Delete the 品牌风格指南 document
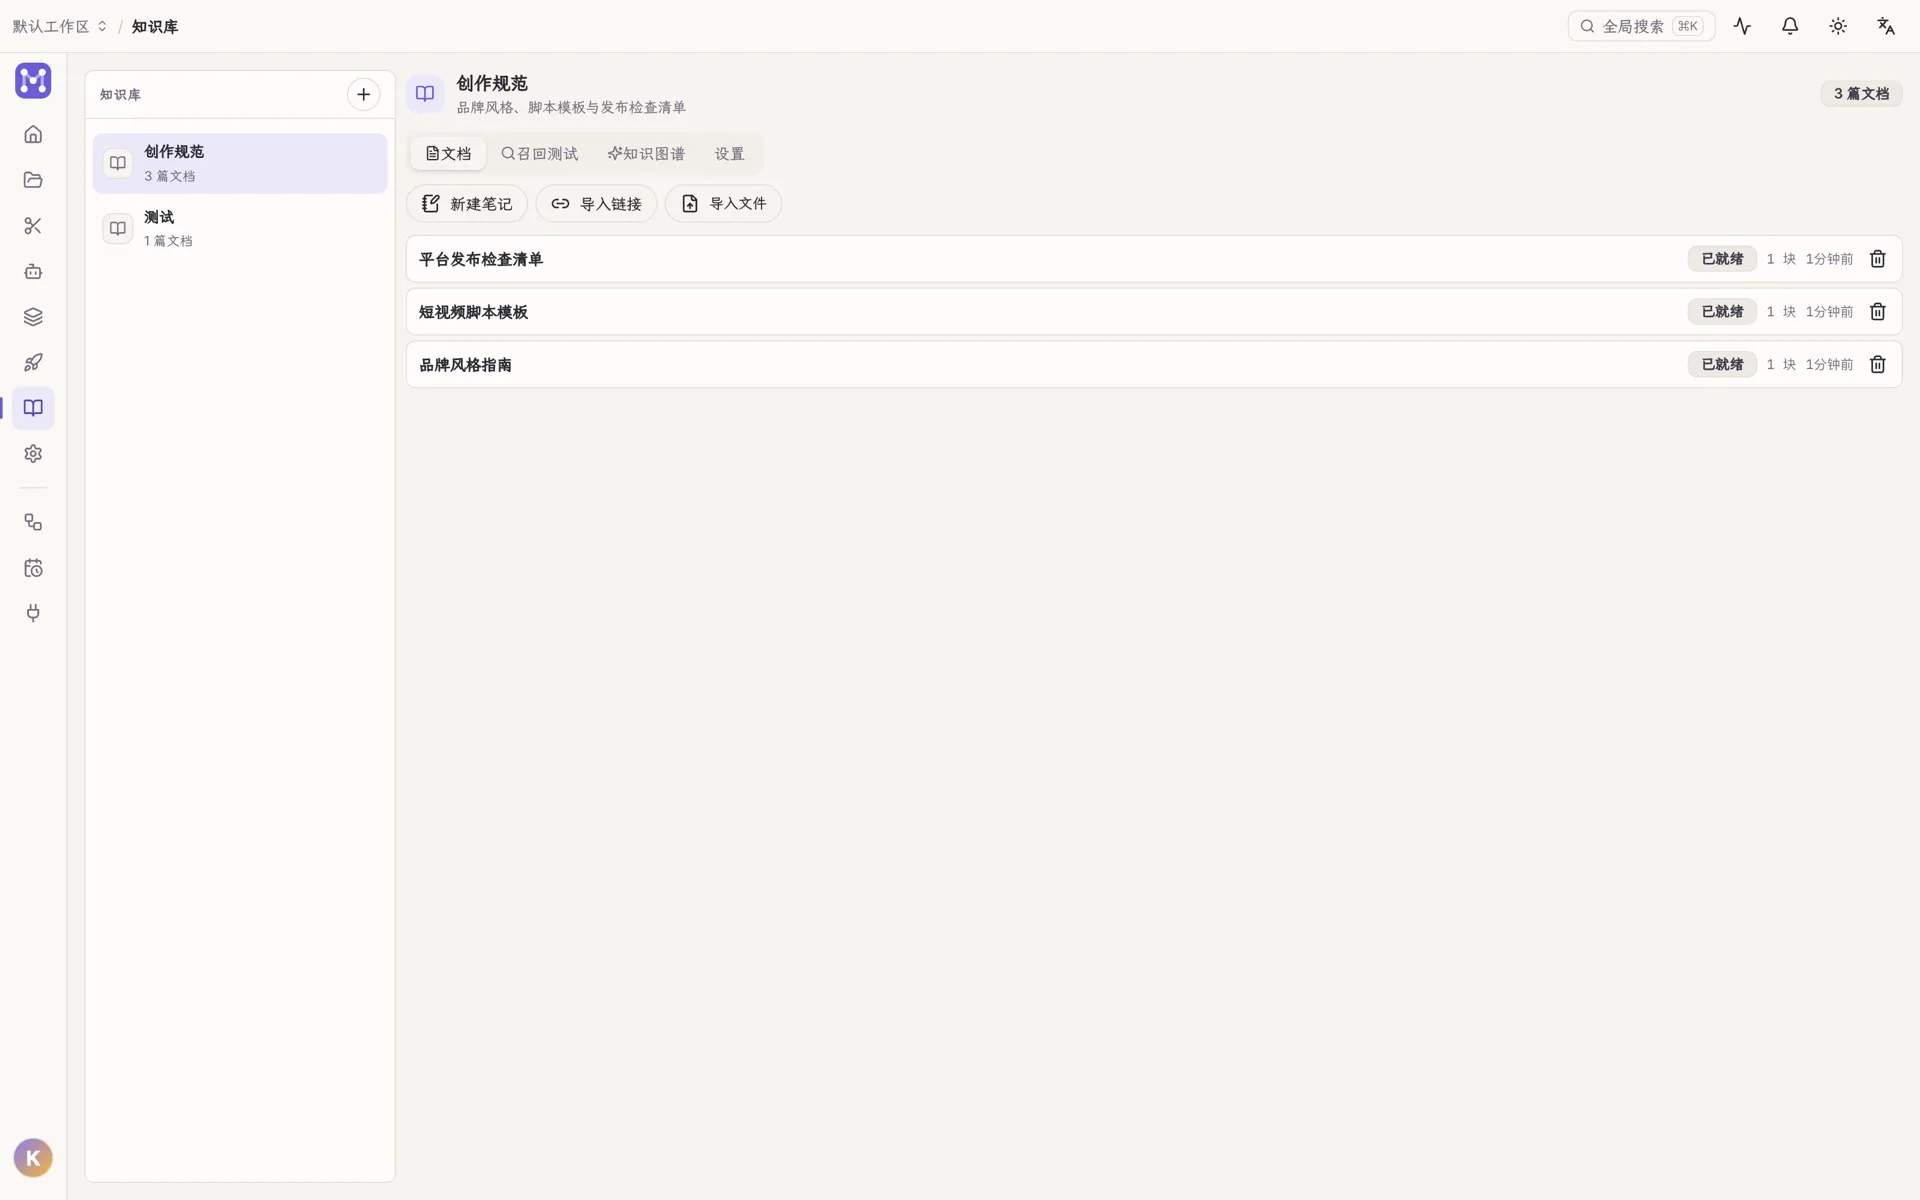The image size is (1920, 1200). [1878, 365]
